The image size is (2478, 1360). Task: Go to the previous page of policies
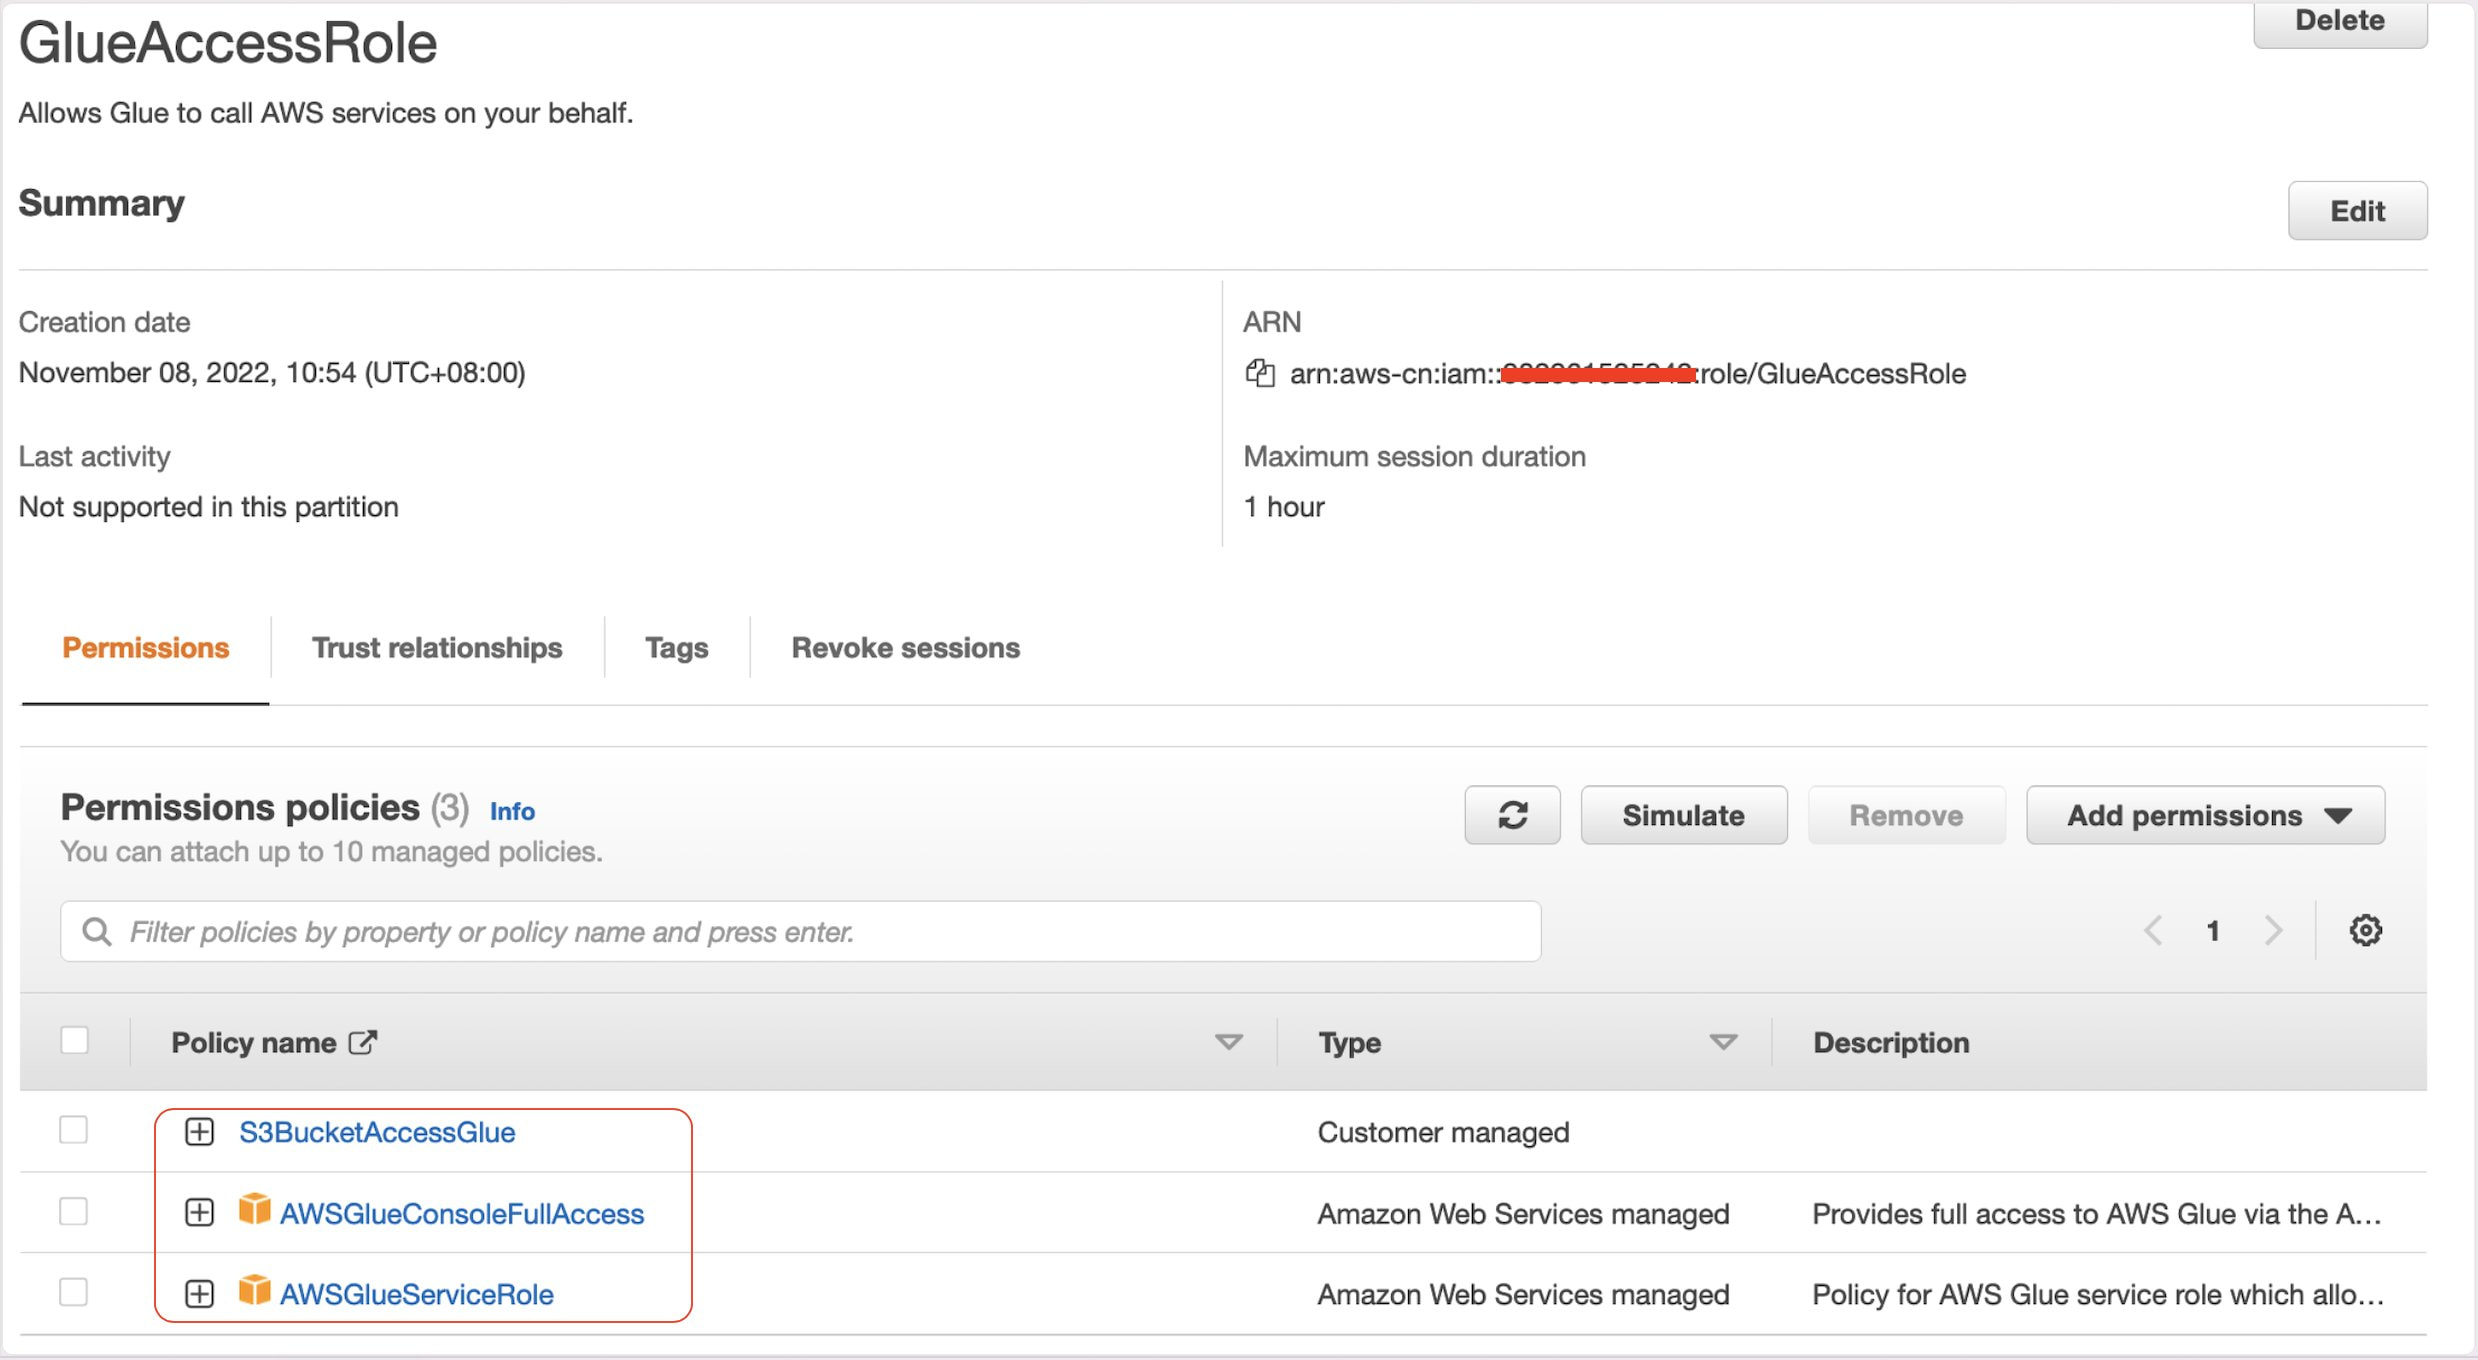point(2154,931)
